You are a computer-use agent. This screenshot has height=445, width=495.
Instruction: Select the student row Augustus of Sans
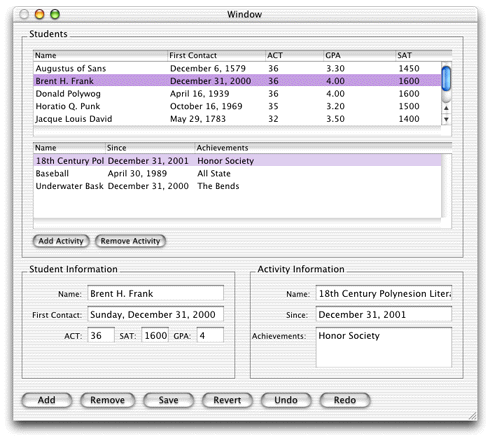click(237, 68)
